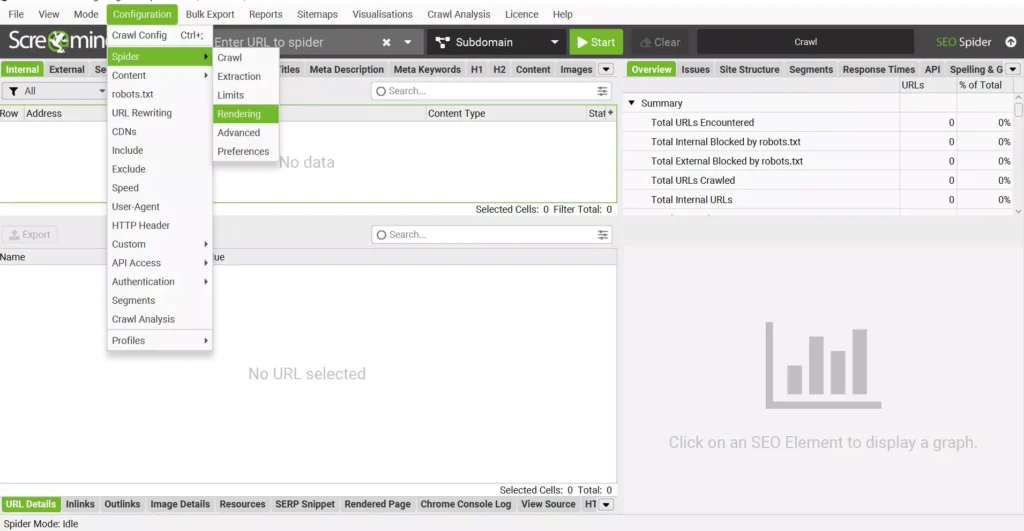Expand more tabs arrow after Spelling tab
This screenshot has width=1024, height=531.
point(1013,69)
